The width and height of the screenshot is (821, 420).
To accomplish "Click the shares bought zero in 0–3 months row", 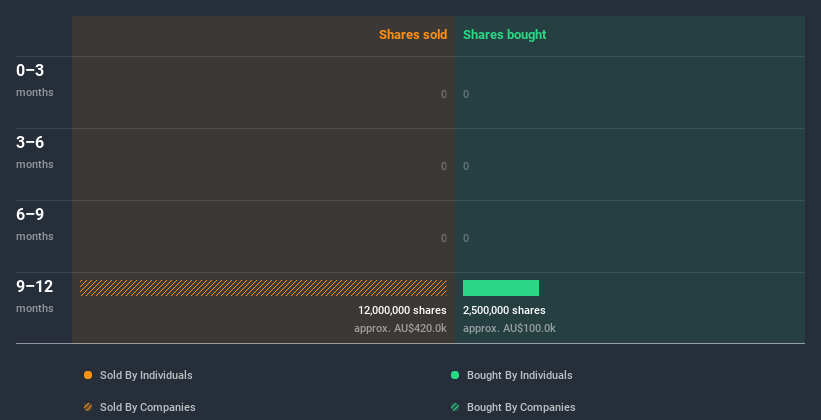I will (466, 94).
